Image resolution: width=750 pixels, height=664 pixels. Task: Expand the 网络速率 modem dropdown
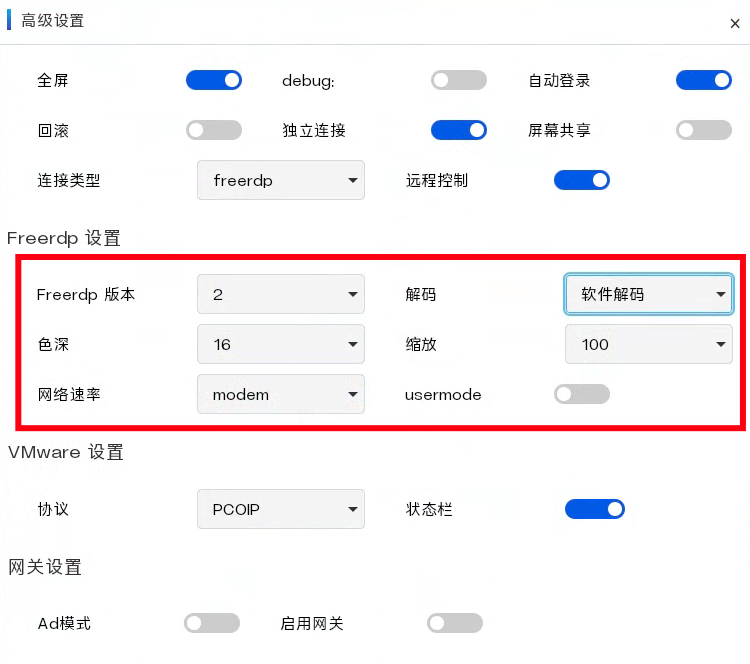[281, 394]
